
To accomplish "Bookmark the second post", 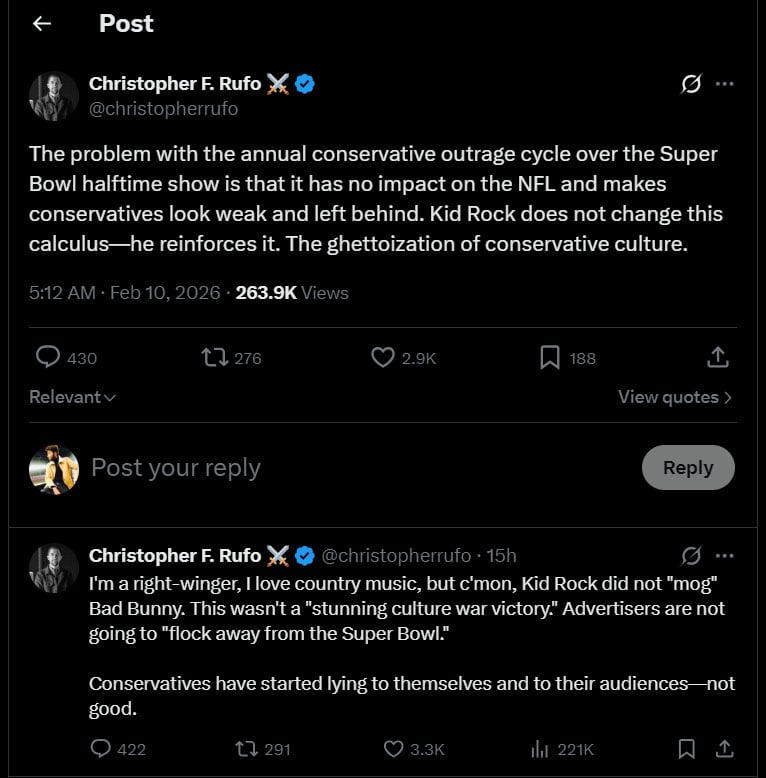I will pyautogui.click(x=687, y=748).
